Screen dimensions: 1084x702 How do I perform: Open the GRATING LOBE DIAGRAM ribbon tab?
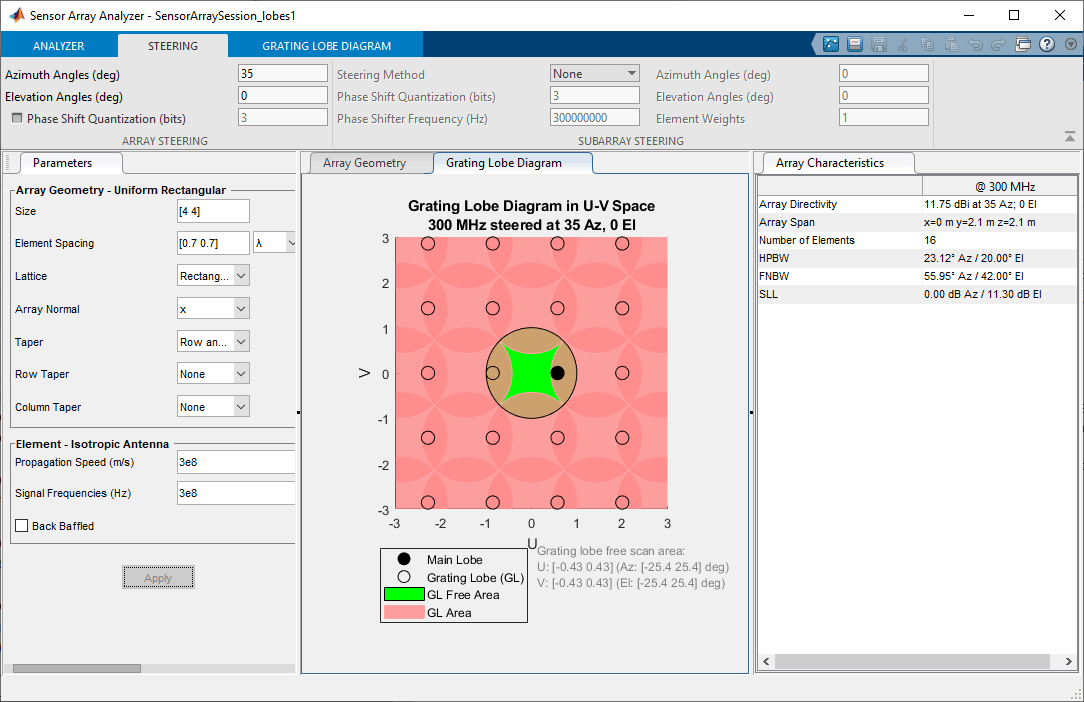[x=326, y=46]
